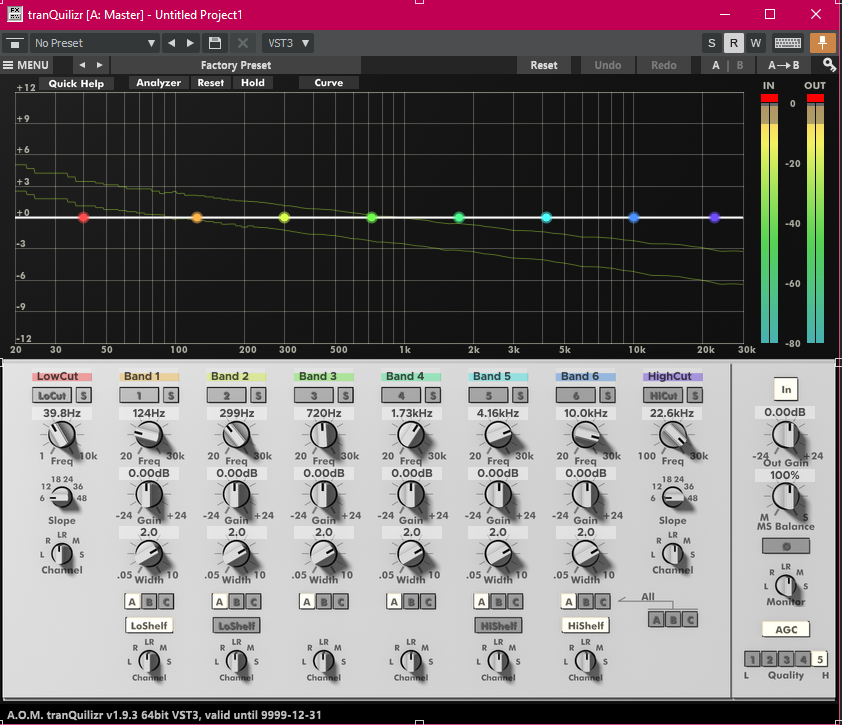This screenshot has height=725, width=842.
Task: Open the No Preset dropdown
Action: pyautogui.click(x=95, y=43)
